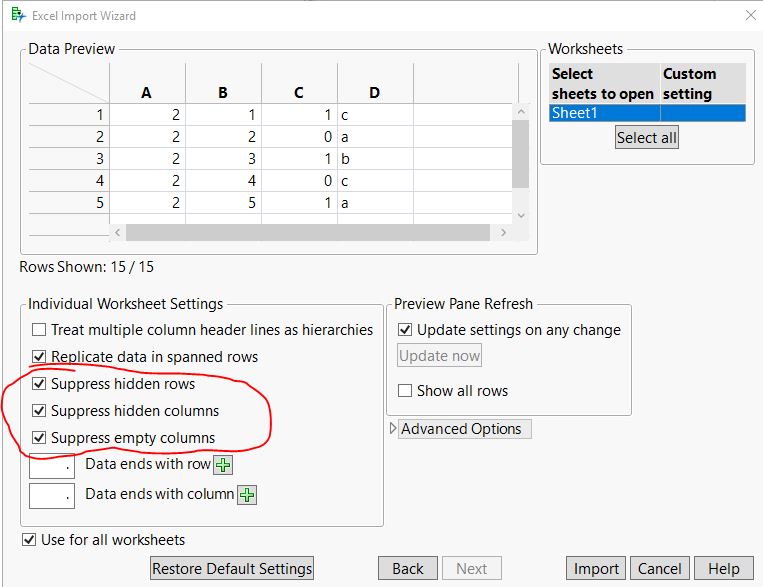Toggle Suppress hidden rows checkbox
The width and height of the screenshot is (763, 587).
point(39,384)
